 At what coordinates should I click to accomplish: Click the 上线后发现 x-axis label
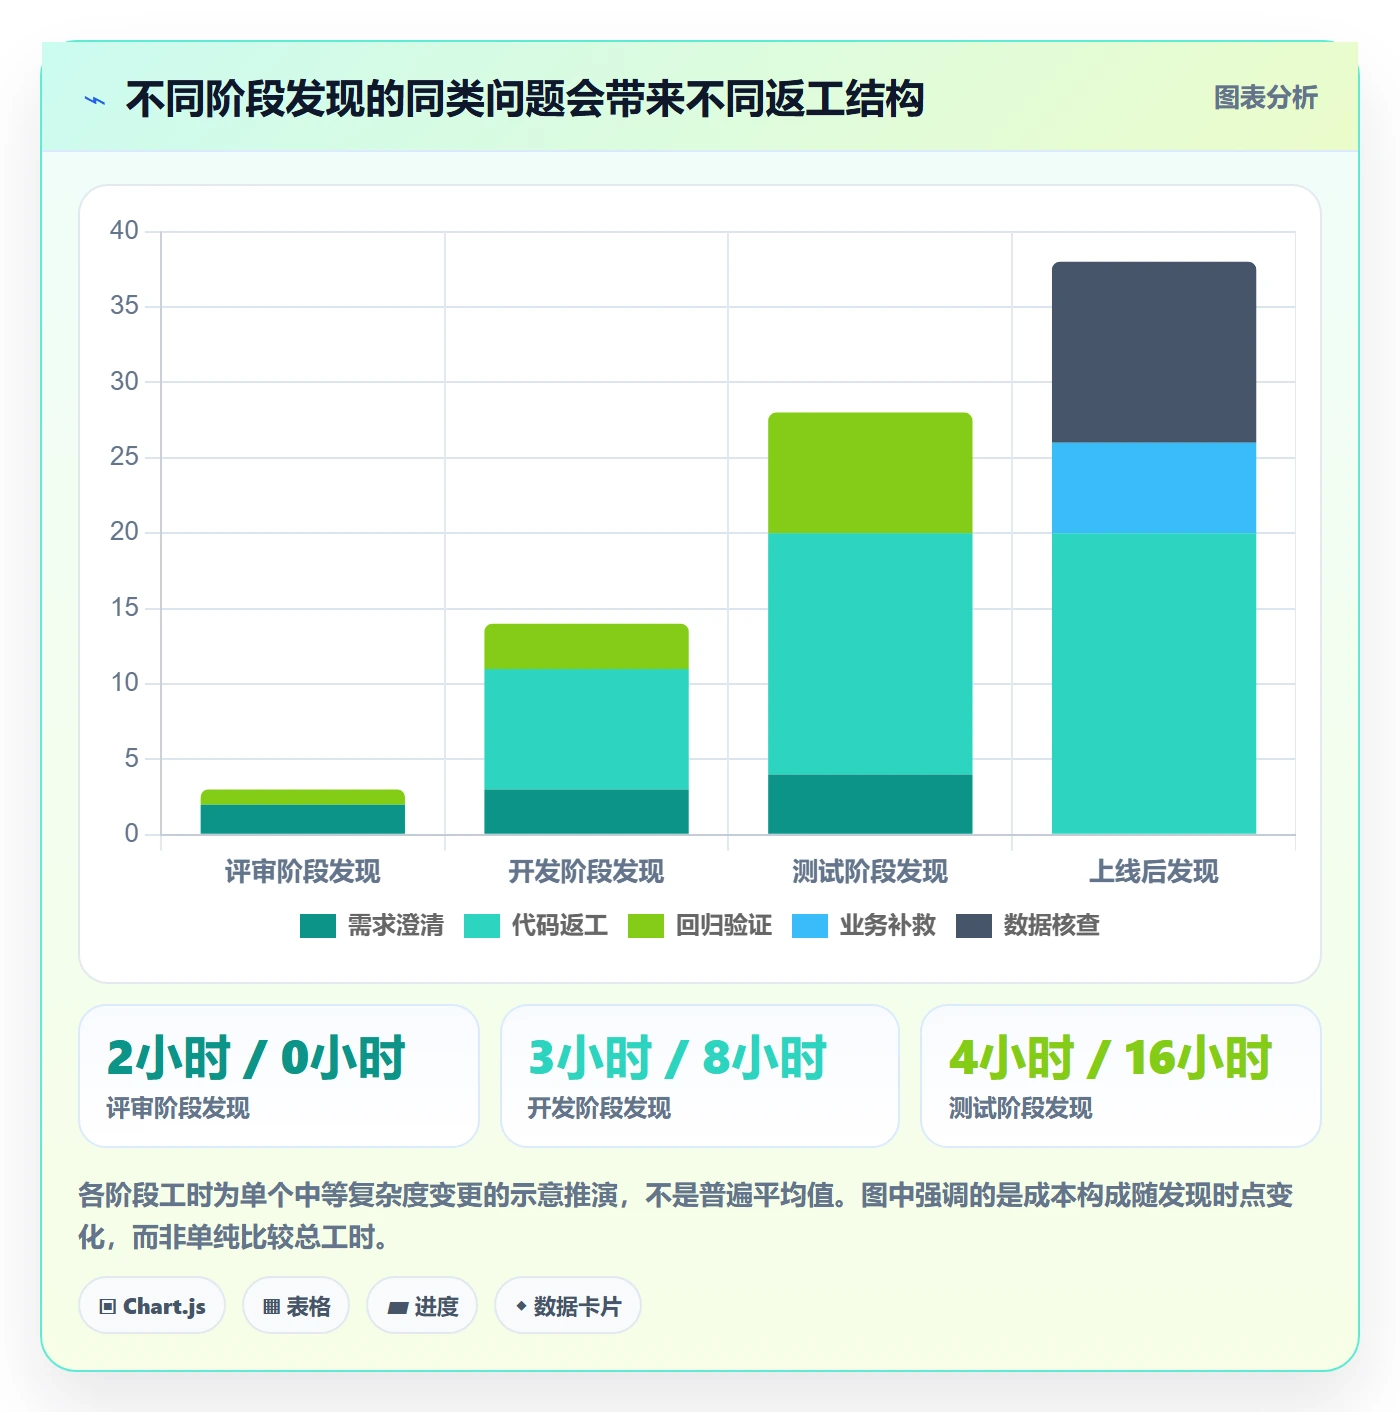(x=1154, y=872)
